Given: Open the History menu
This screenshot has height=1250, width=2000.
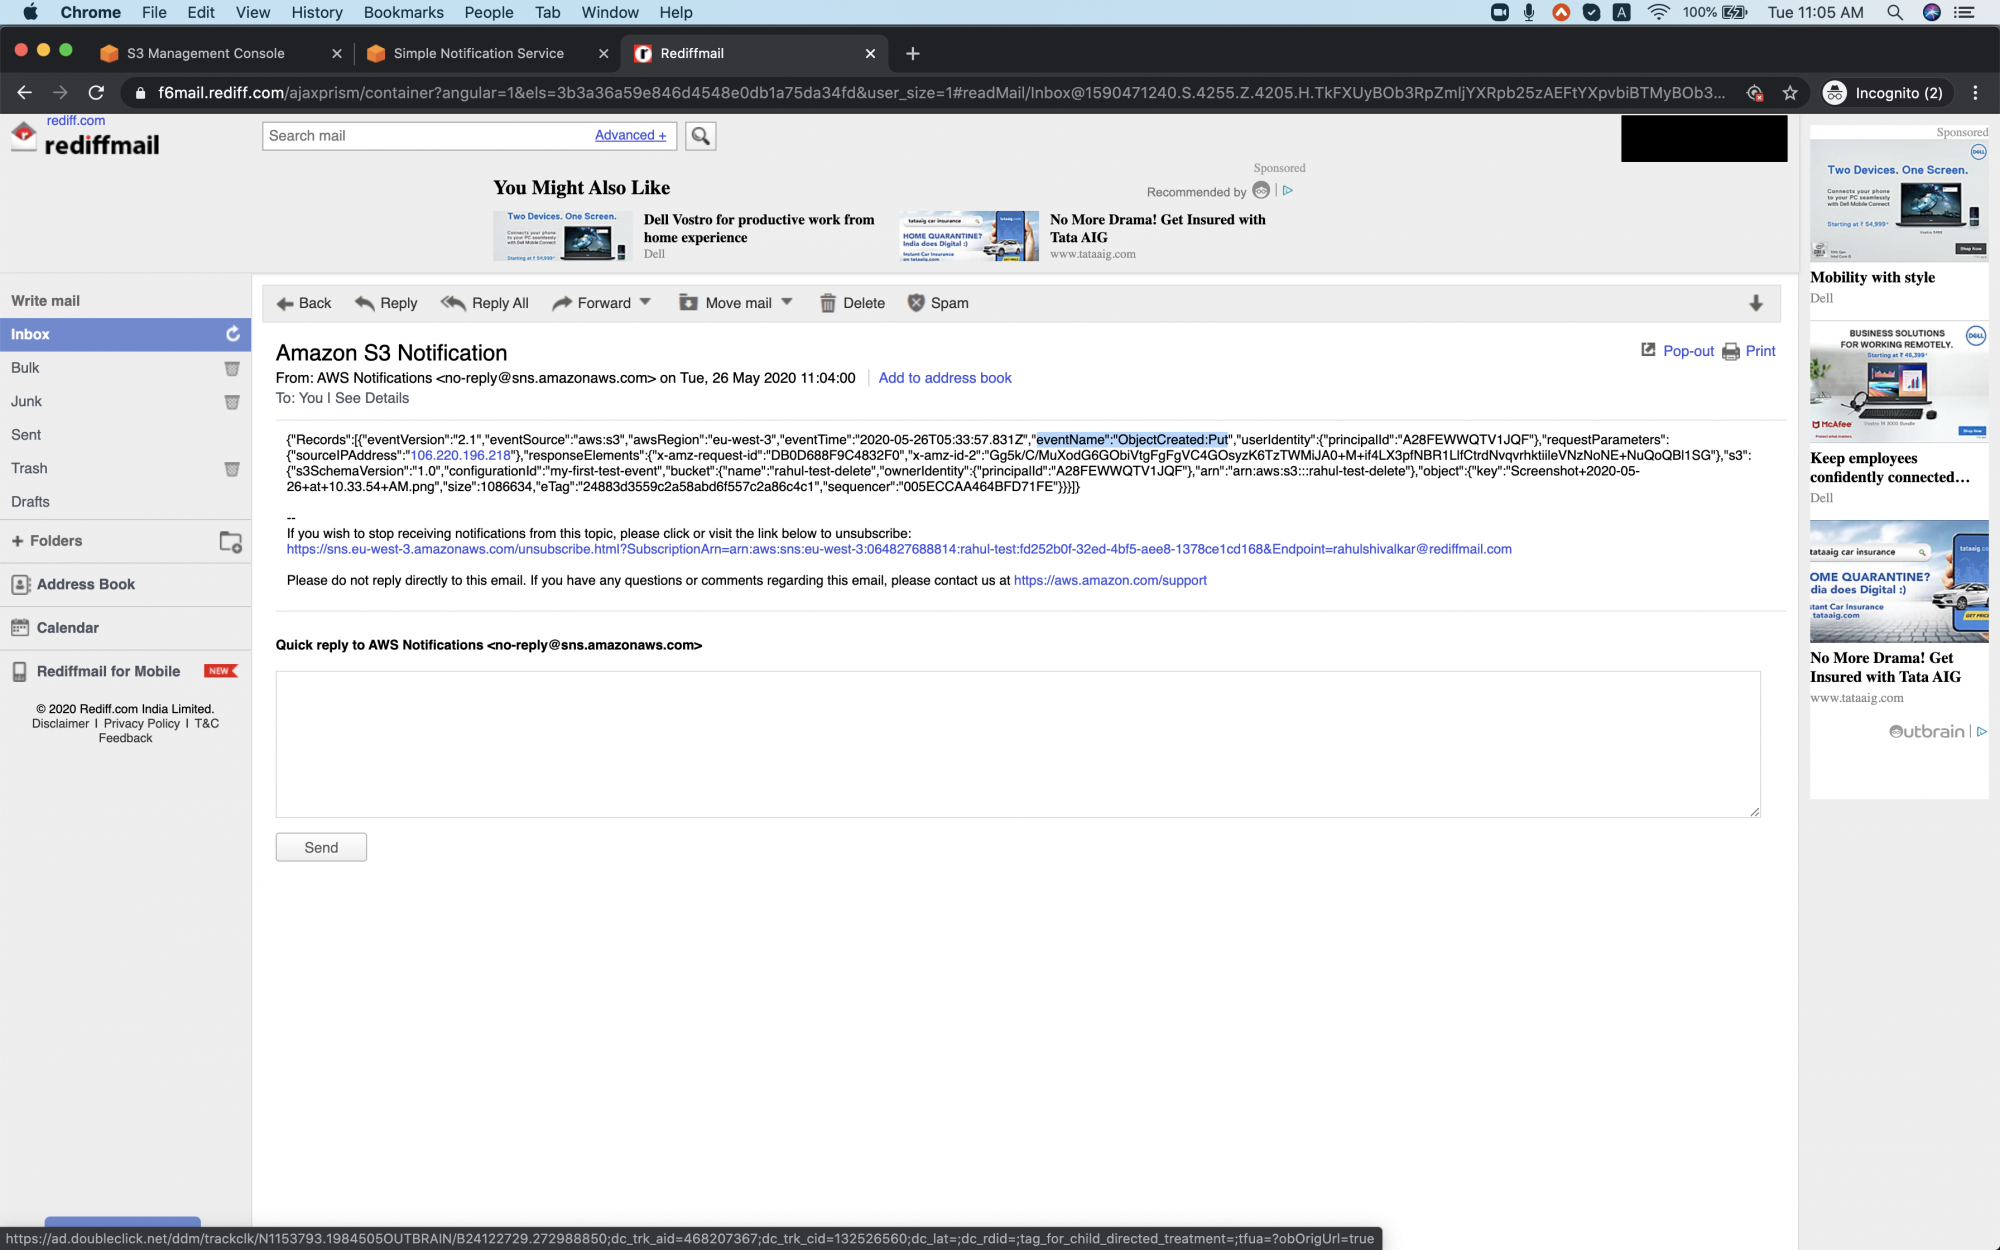Looking at the screenshot, I should point(316,12).
